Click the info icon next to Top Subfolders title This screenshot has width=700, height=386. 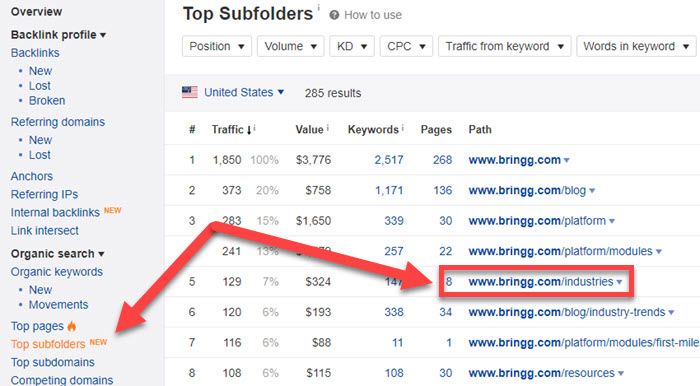pos(319,8)
